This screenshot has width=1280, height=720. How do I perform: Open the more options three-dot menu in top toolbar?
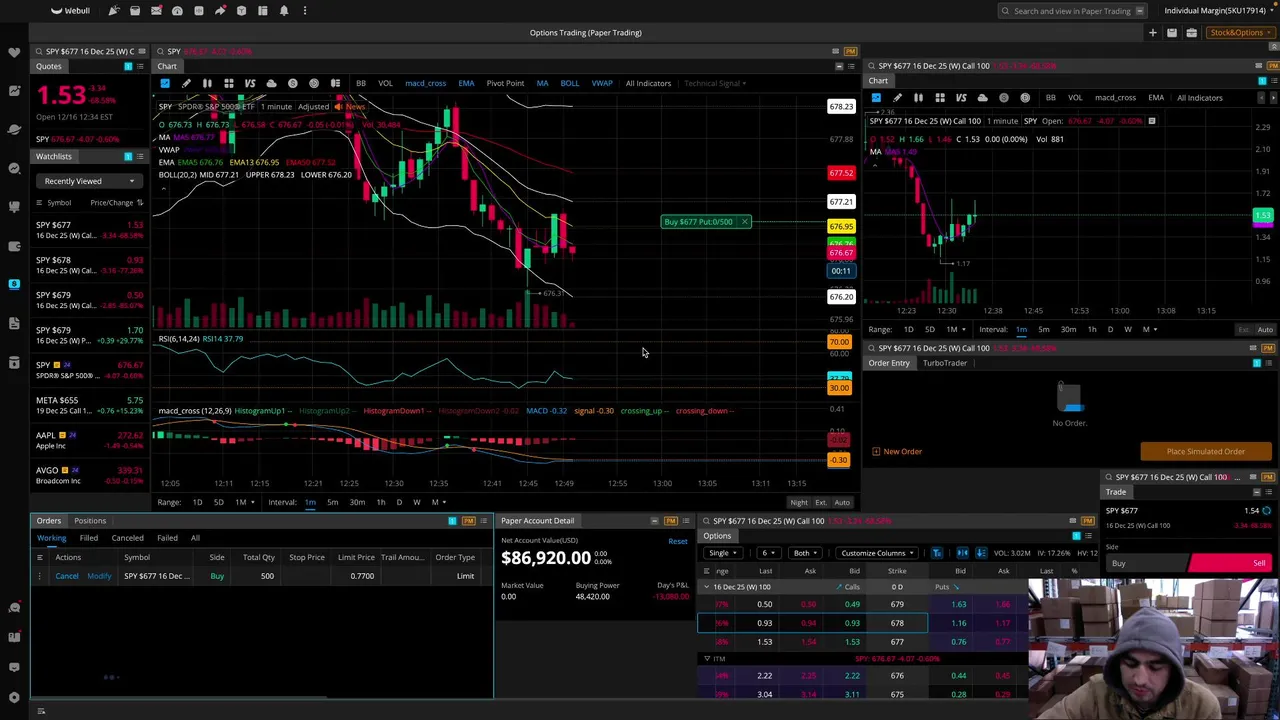pyautogui.click(x=305, y=10)
